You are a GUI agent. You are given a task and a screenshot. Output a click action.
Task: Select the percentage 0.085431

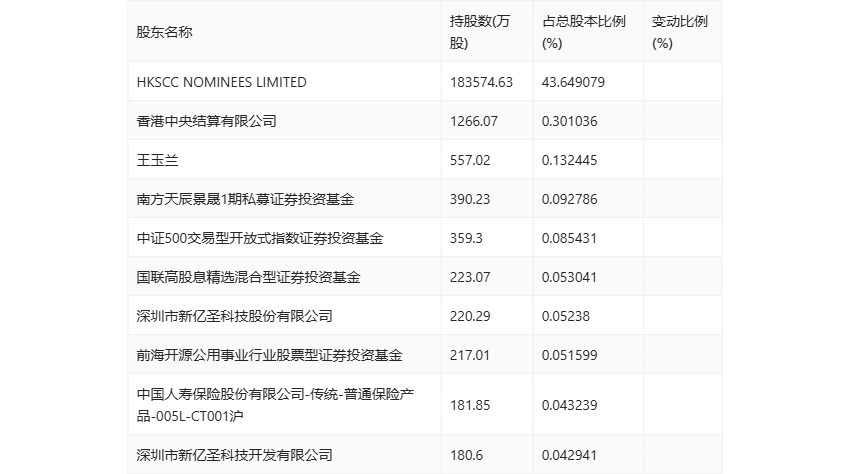[569, 238]
